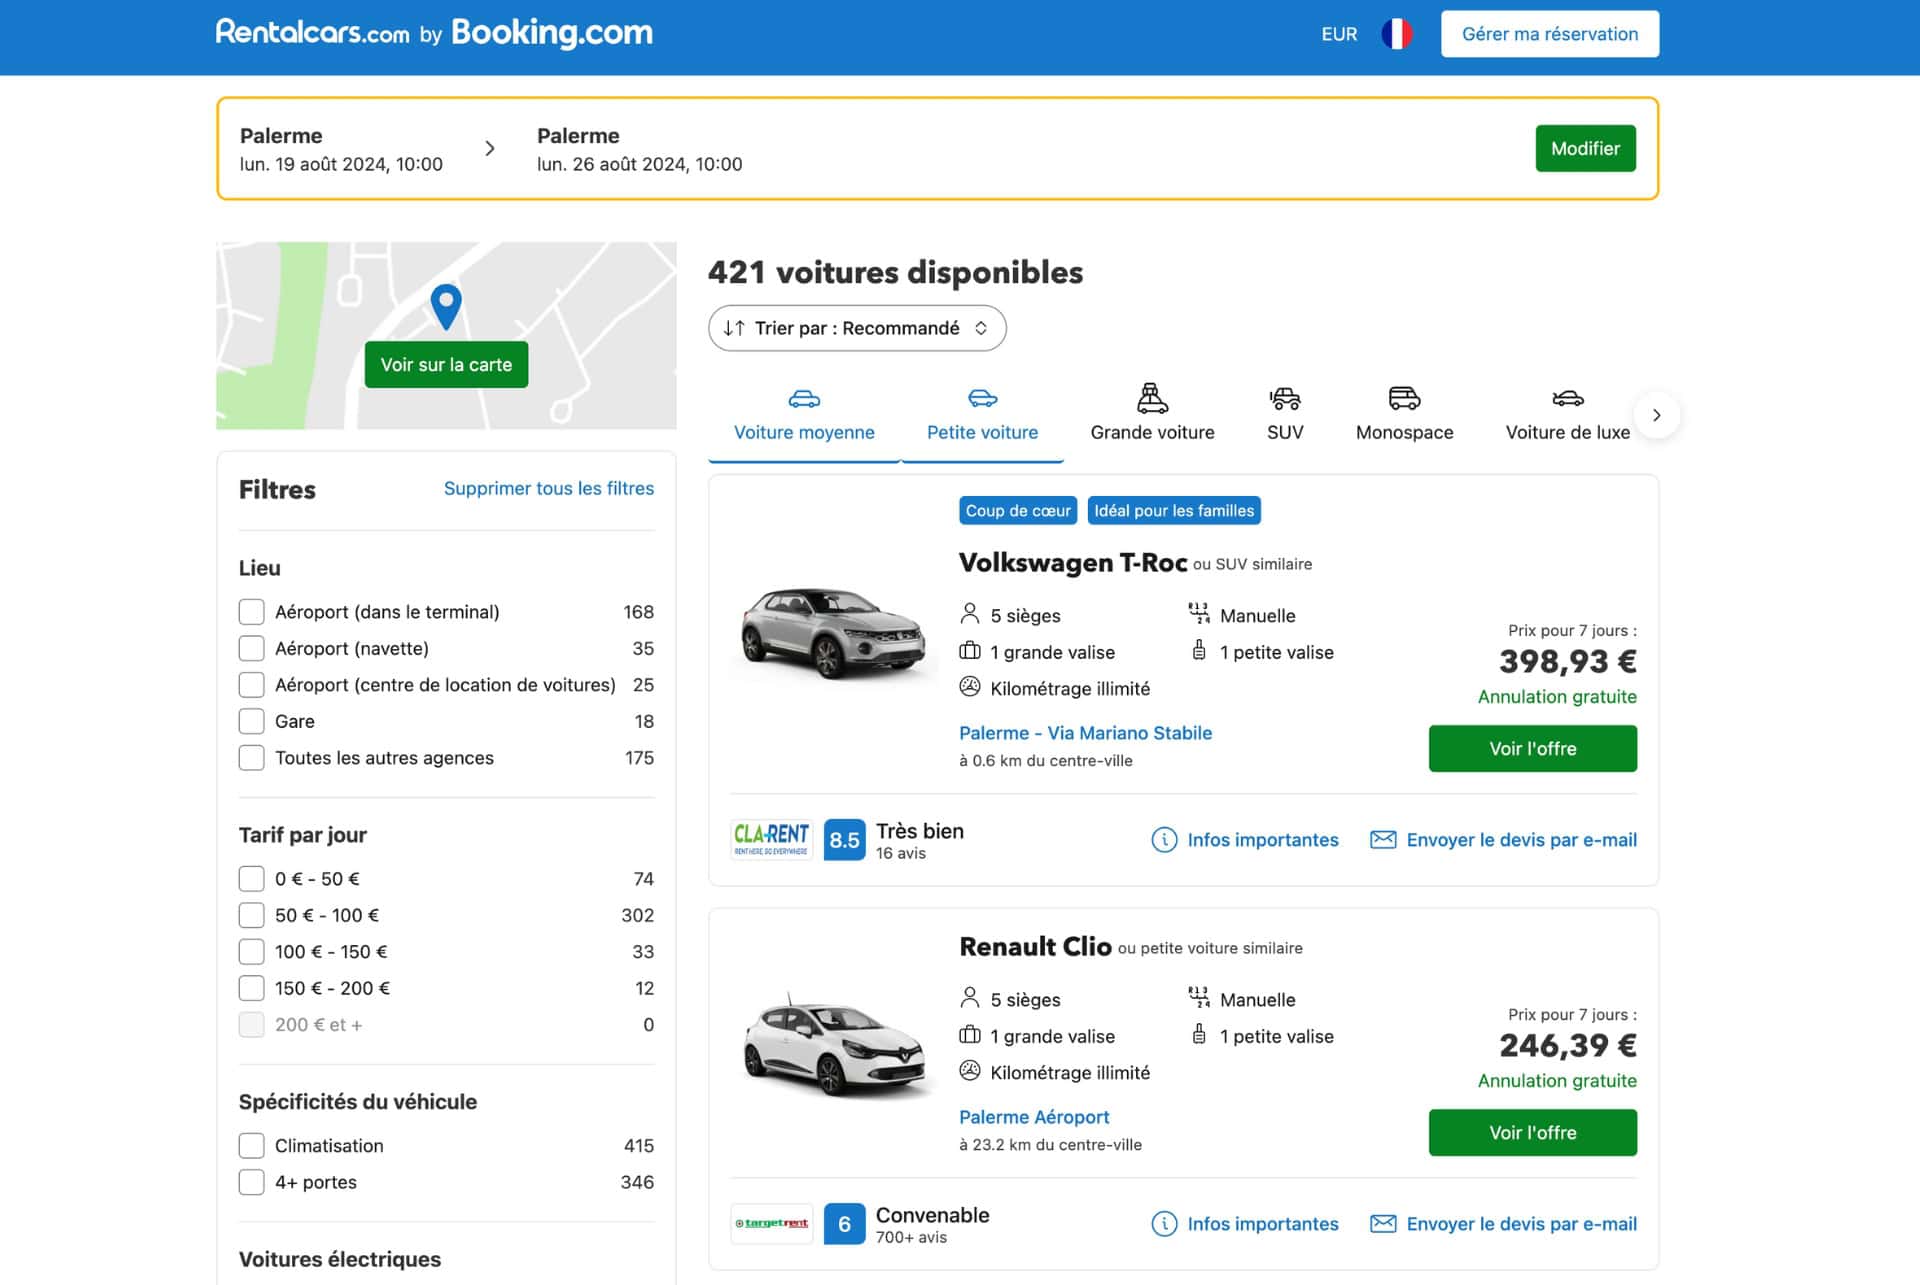Click the Modifier search button
Image resolution: width=1920 pixels, height=1285 pixels.
[1585, 148]
